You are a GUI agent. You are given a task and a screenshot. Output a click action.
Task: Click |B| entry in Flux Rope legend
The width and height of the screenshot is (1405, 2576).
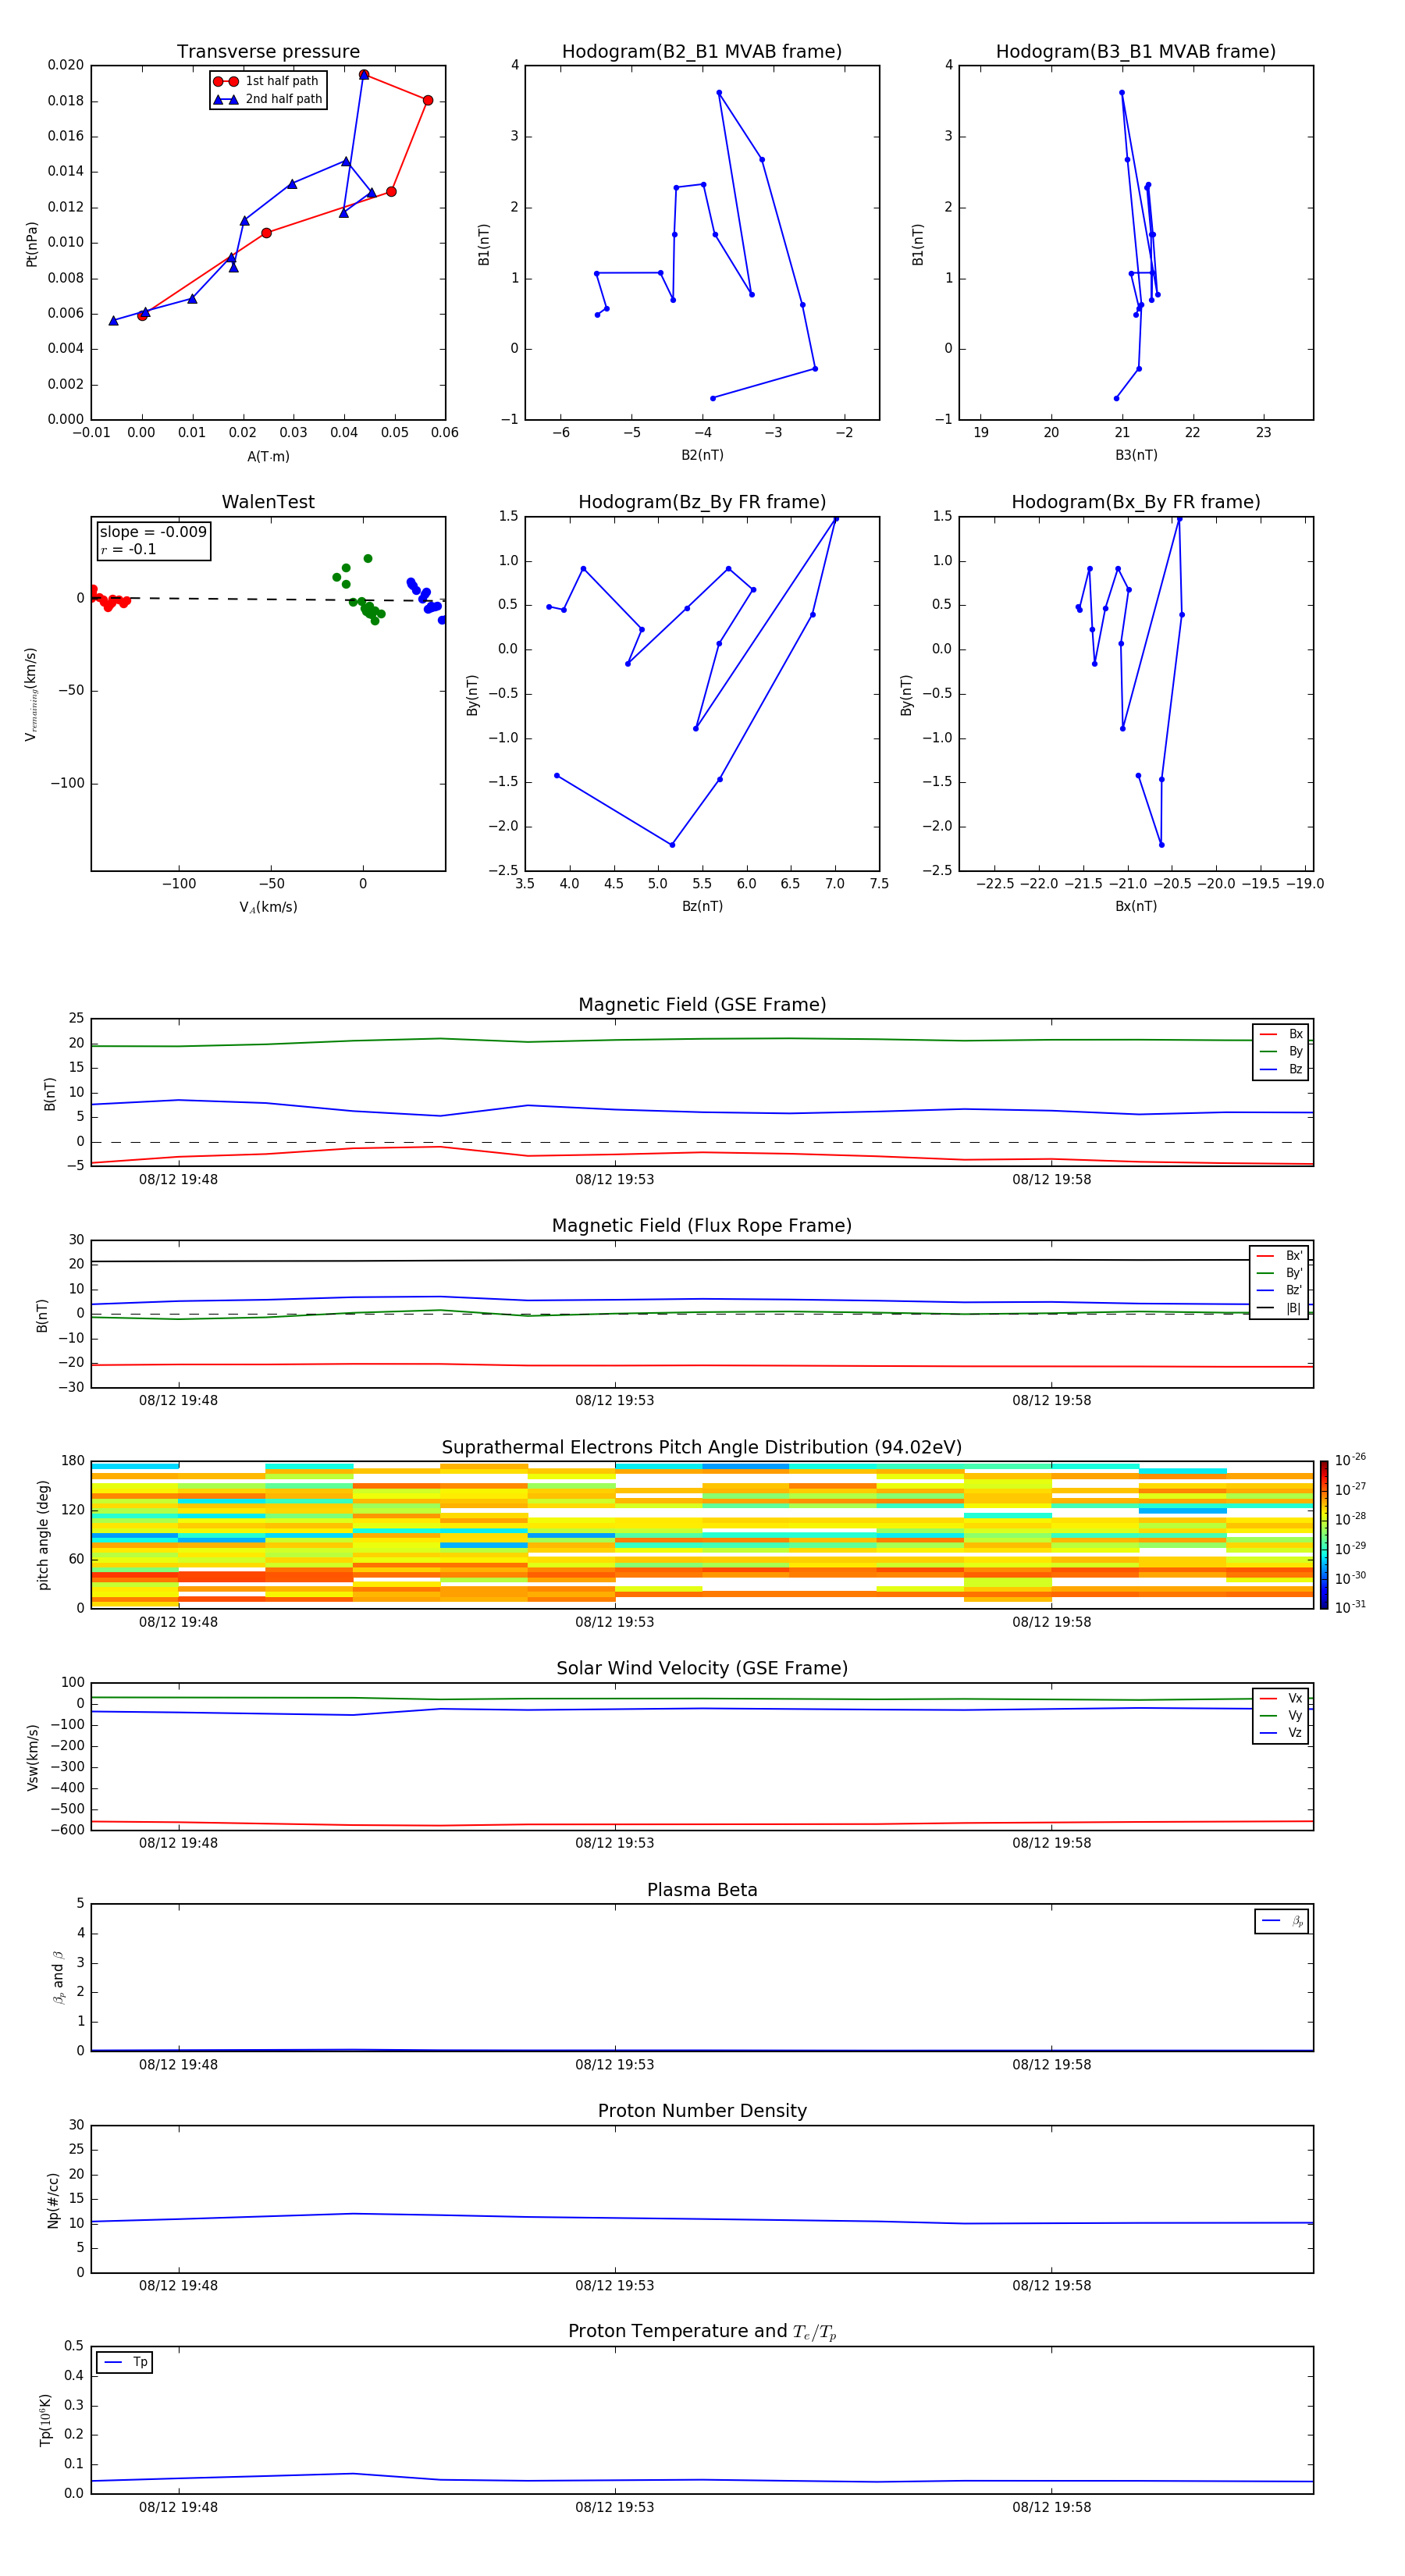(x=1294, y=1308)
